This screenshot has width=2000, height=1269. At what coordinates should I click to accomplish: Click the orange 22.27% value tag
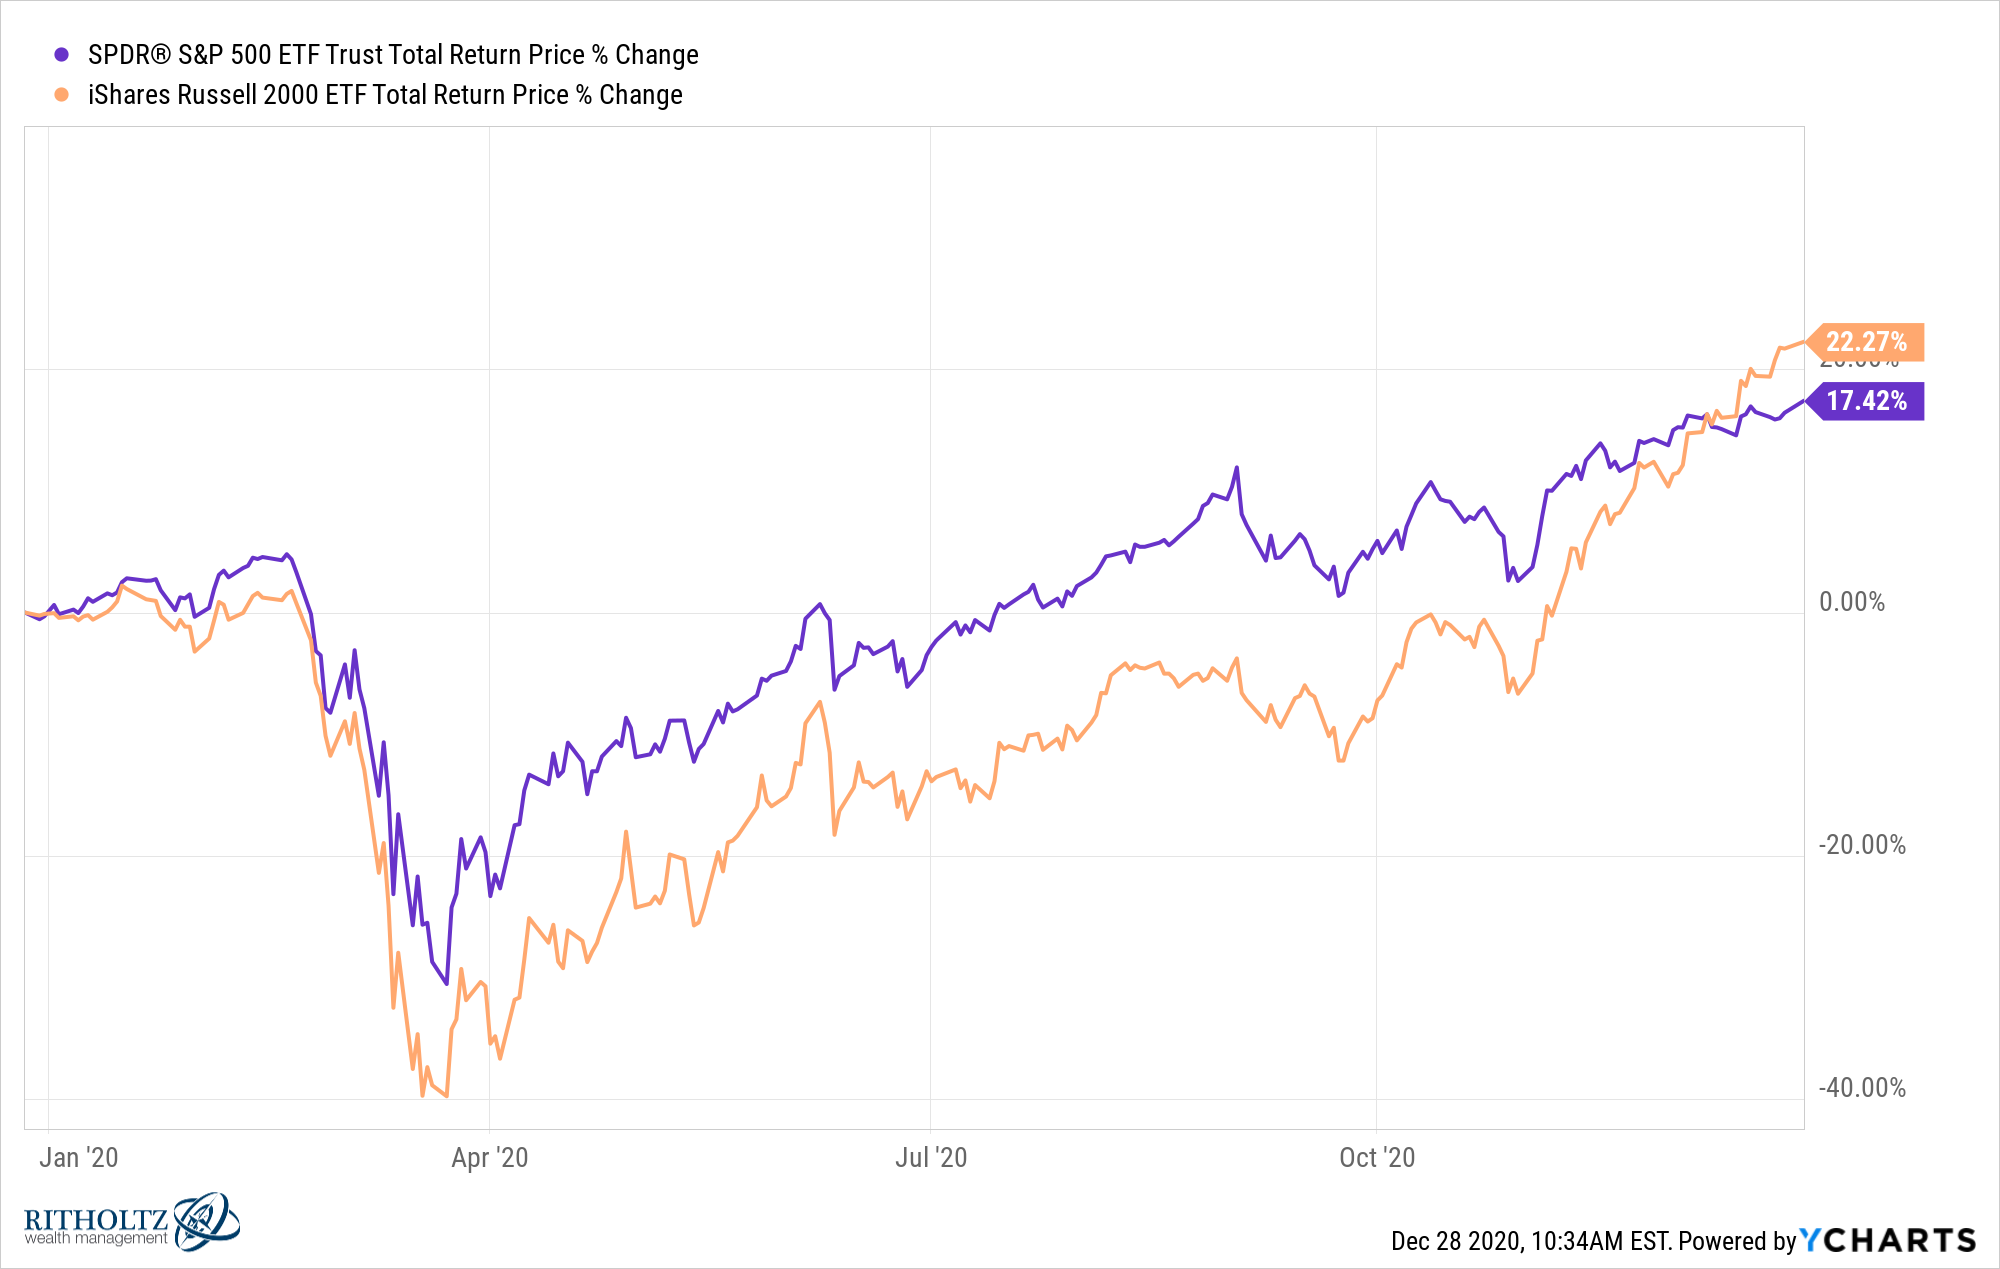point(1865,342)
